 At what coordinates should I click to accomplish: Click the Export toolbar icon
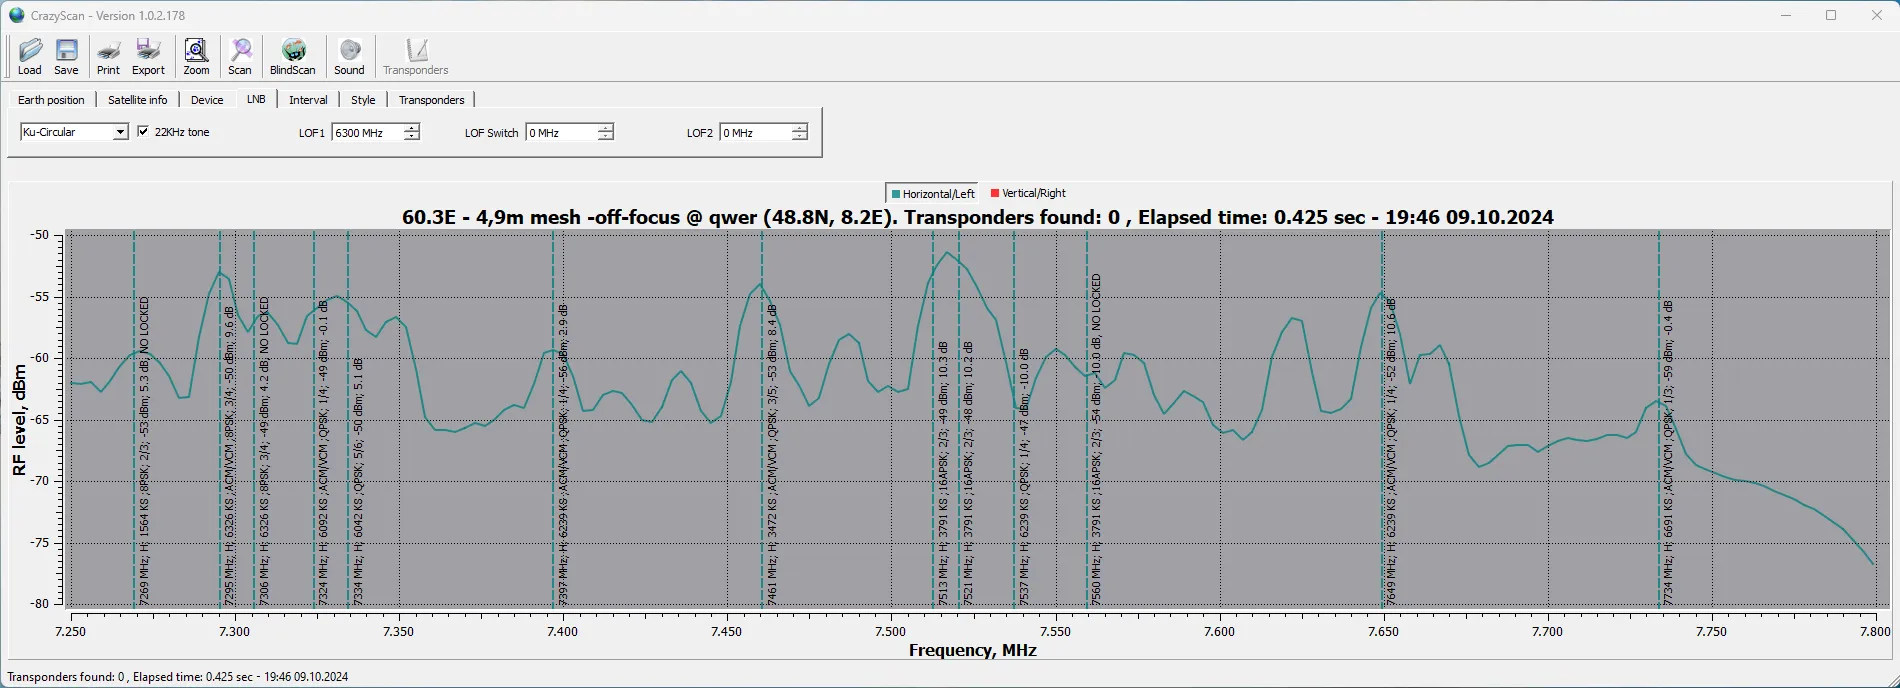pyautogui.click(x=148, y=56)
